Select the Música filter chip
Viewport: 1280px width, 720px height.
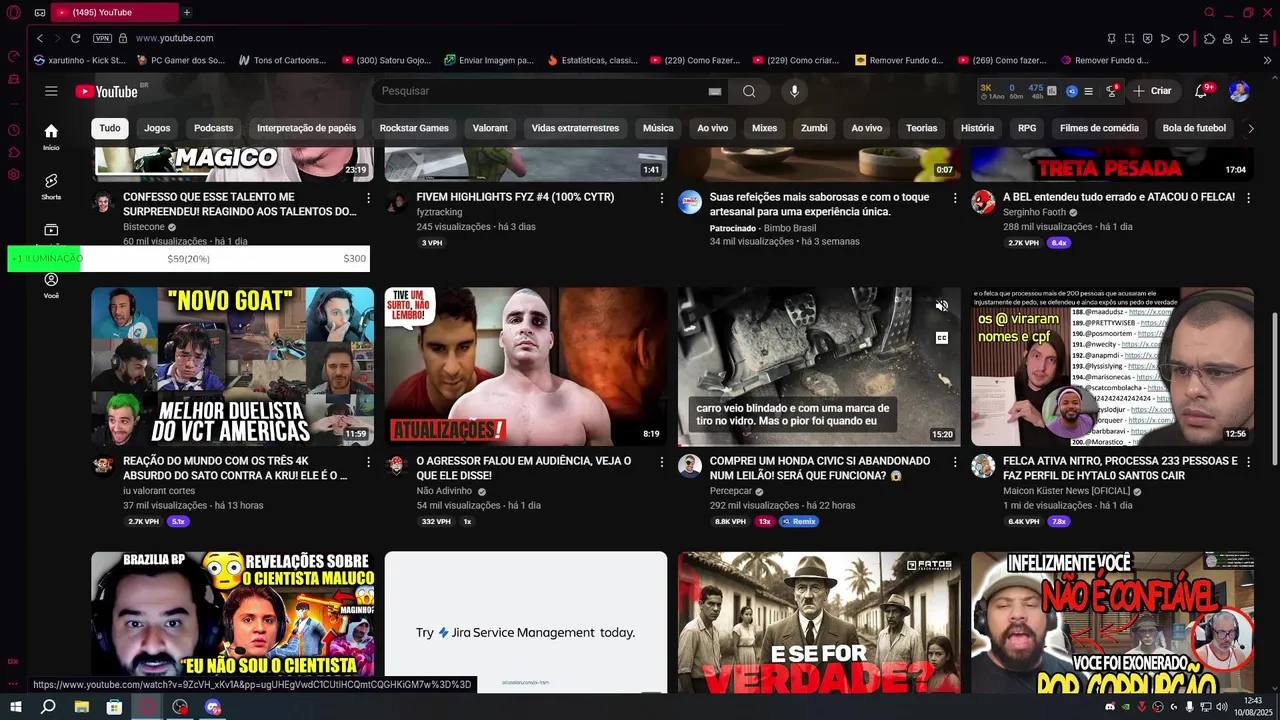click(x=658, y=128)
